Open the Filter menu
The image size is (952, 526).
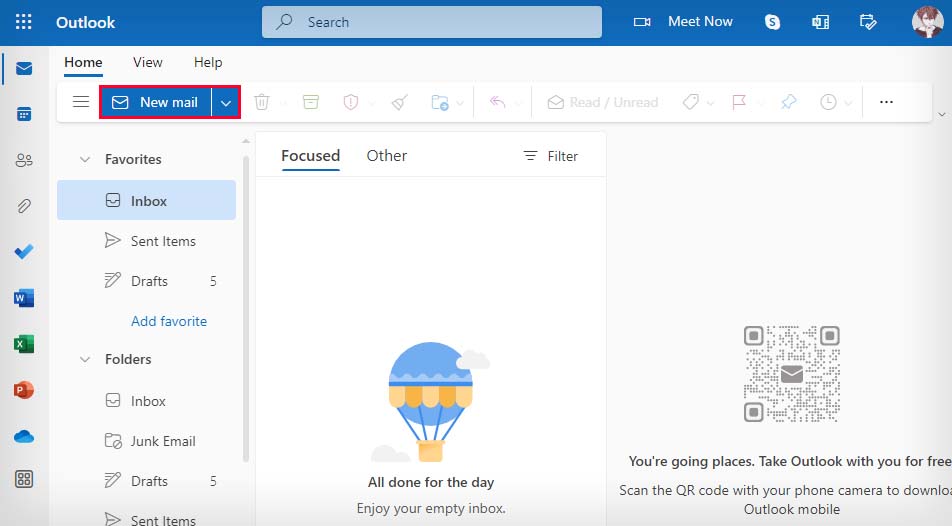click(x=551, y=156)
